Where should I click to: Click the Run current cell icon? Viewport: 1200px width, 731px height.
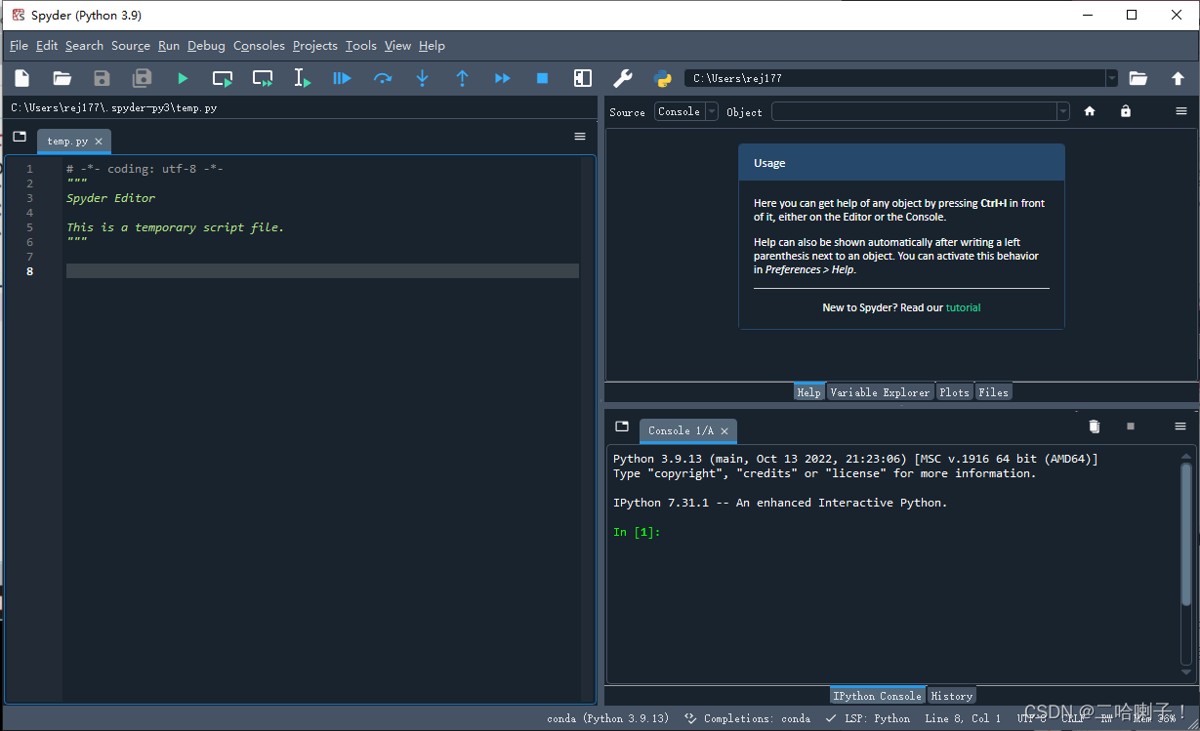tap(222, 78)
